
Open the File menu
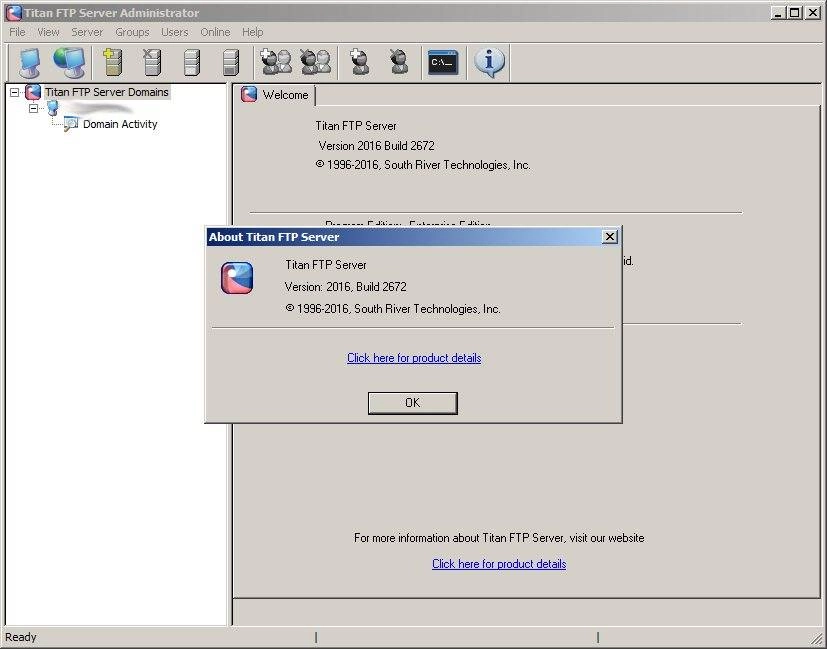pos(17,32)
